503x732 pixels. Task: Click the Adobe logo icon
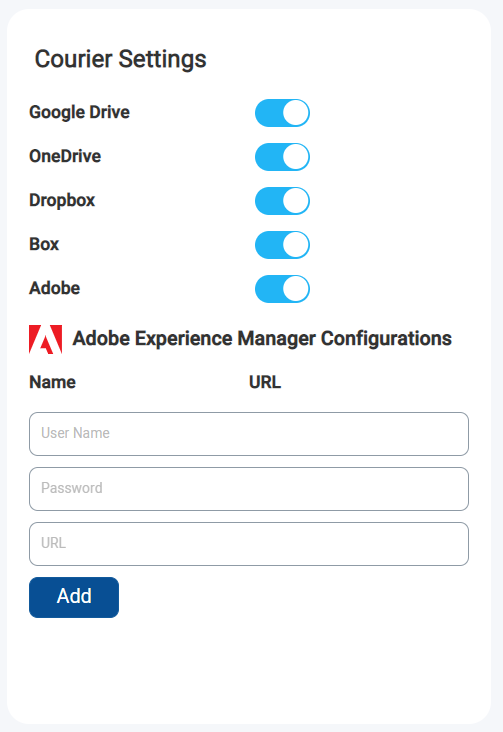[45, 339]
